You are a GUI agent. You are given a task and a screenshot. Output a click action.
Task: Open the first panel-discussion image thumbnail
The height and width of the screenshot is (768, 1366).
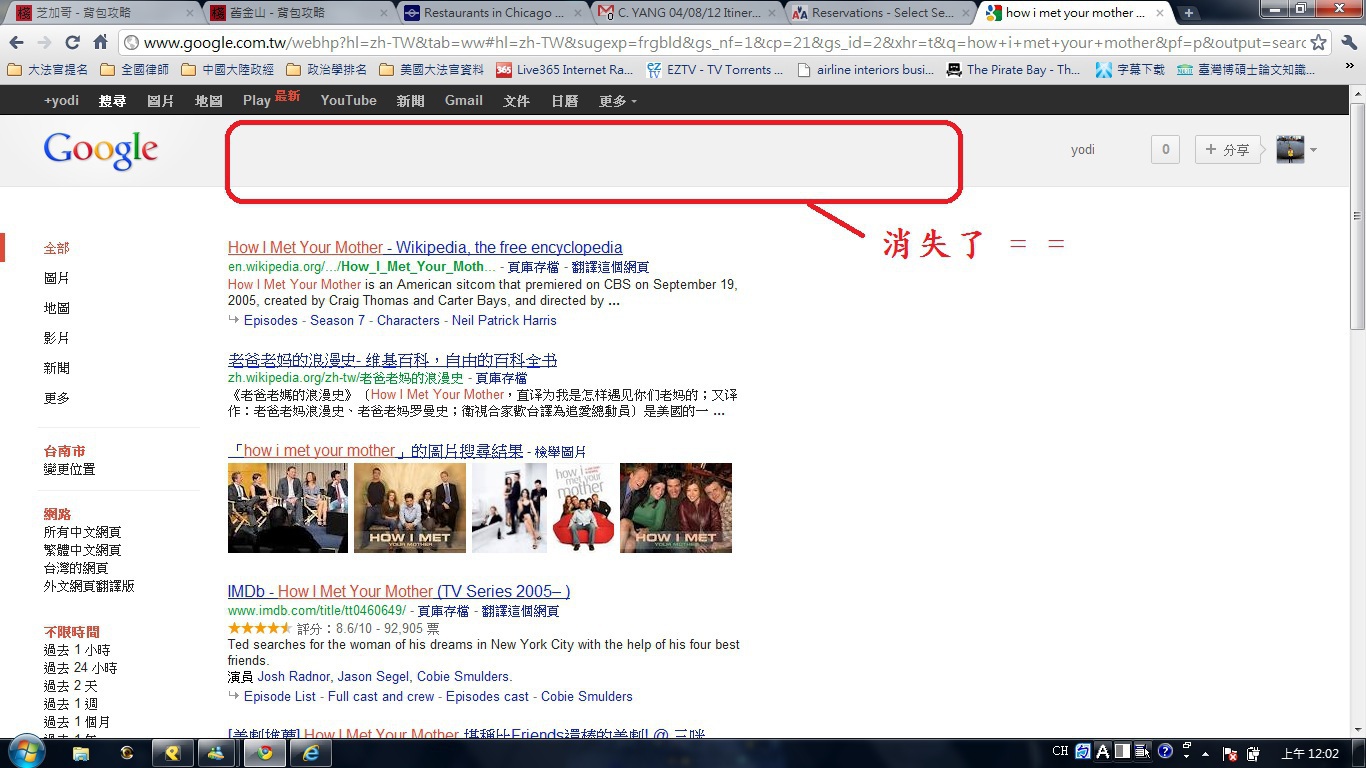[288, 508]
